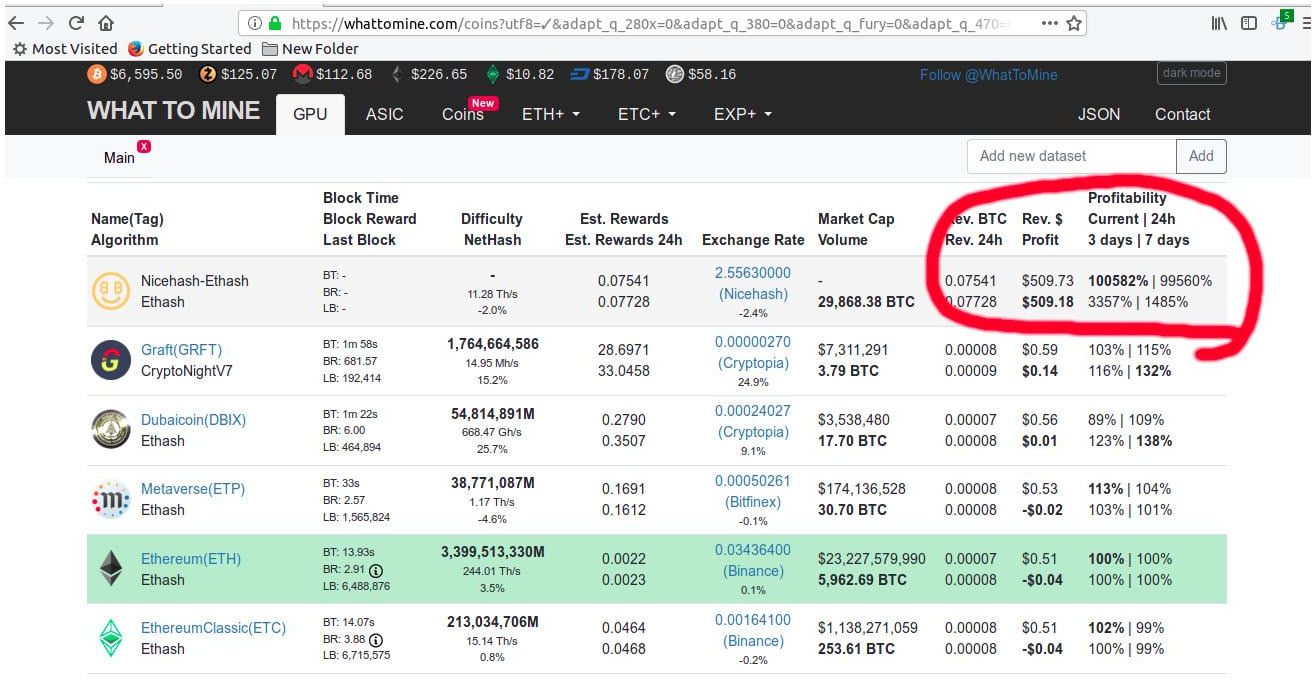Click Ethereum market cap $23,227,579,990

(872, 559)
